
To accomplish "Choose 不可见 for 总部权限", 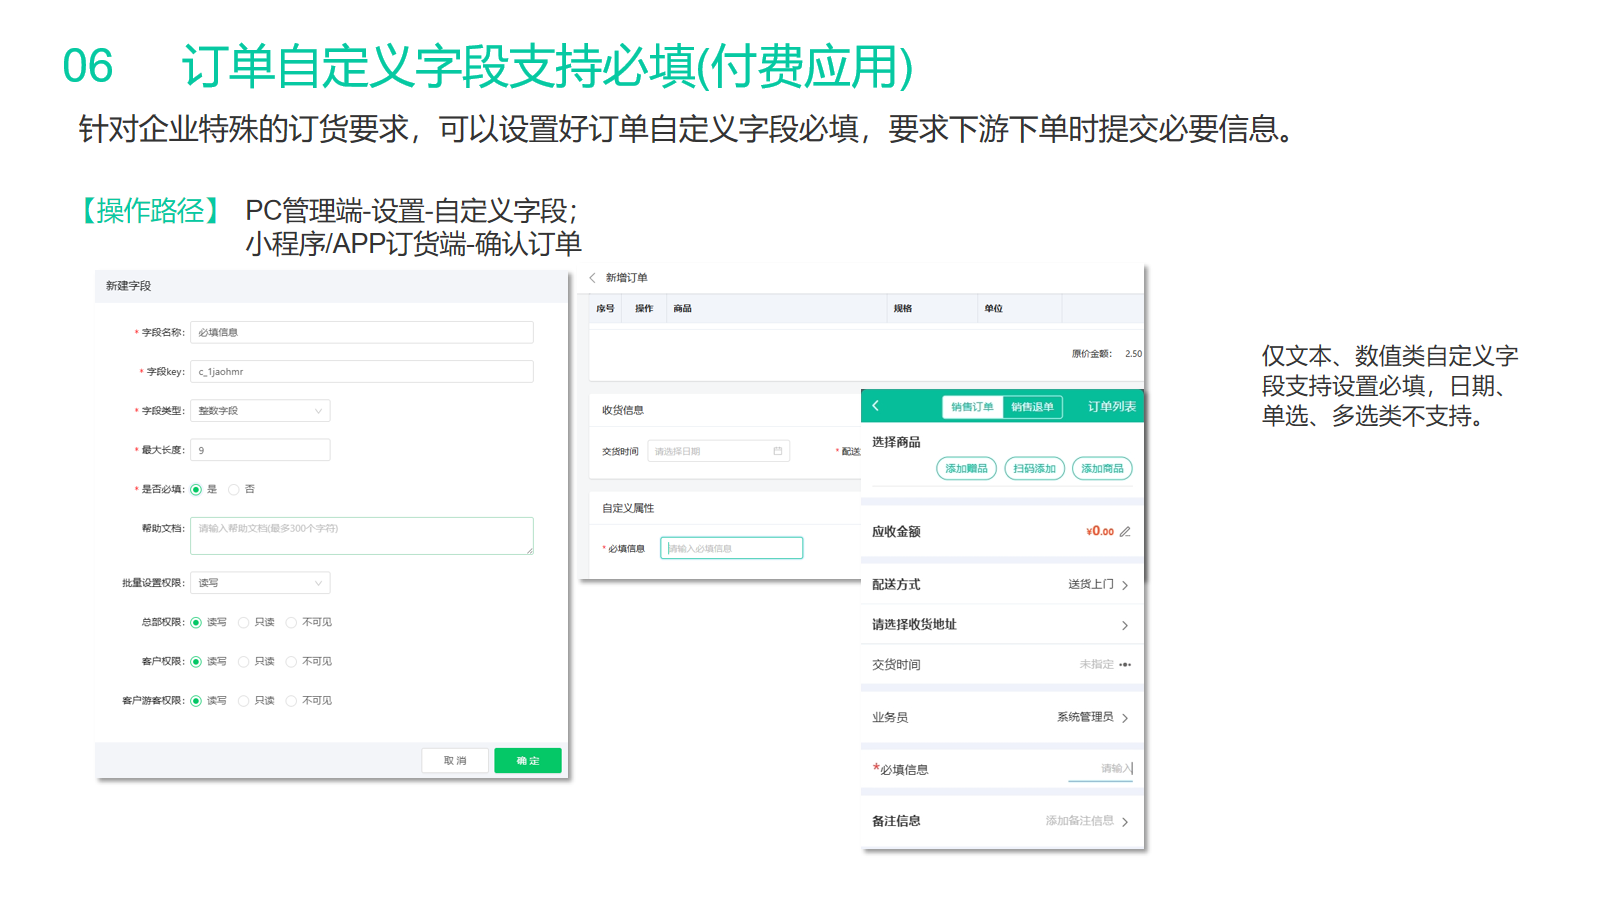I will [292, 623].
